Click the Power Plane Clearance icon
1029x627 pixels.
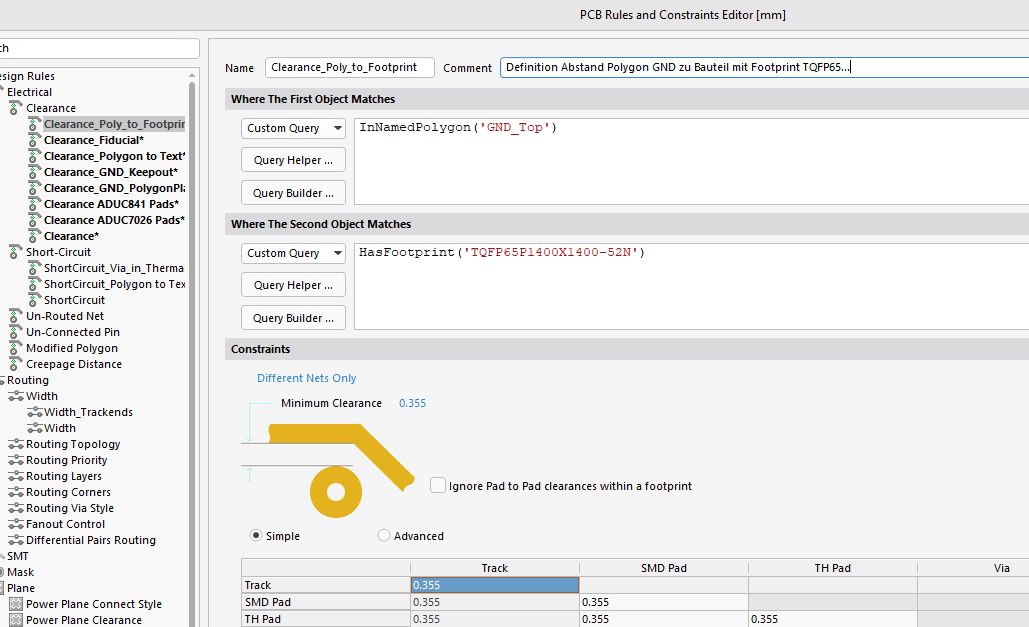tap(16, 620)
